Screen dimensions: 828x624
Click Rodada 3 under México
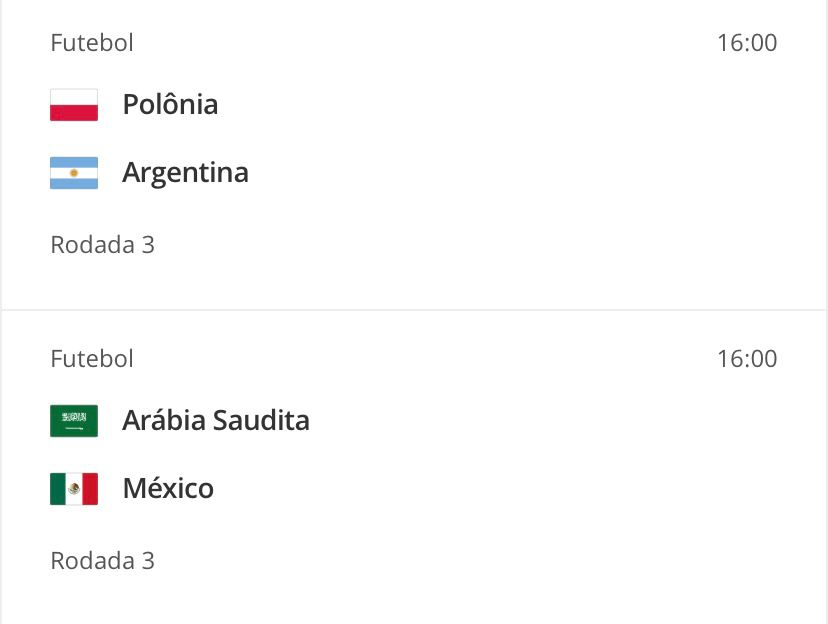click(x=102, y=561)
